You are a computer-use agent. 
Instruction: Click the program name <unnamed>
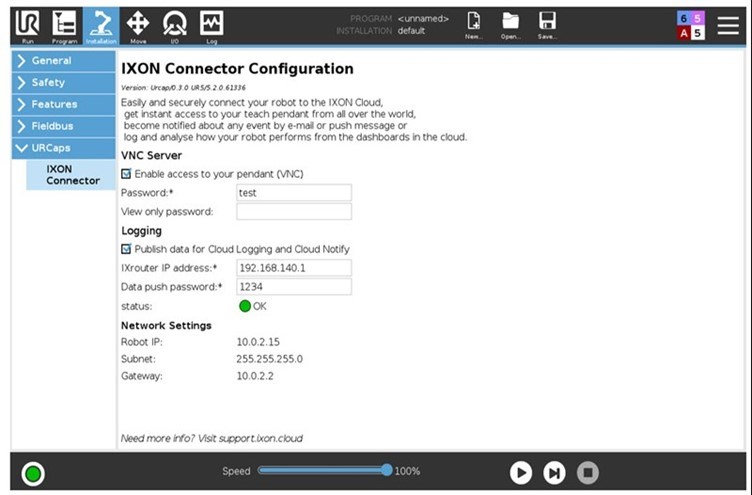click(x=423, y=19)
